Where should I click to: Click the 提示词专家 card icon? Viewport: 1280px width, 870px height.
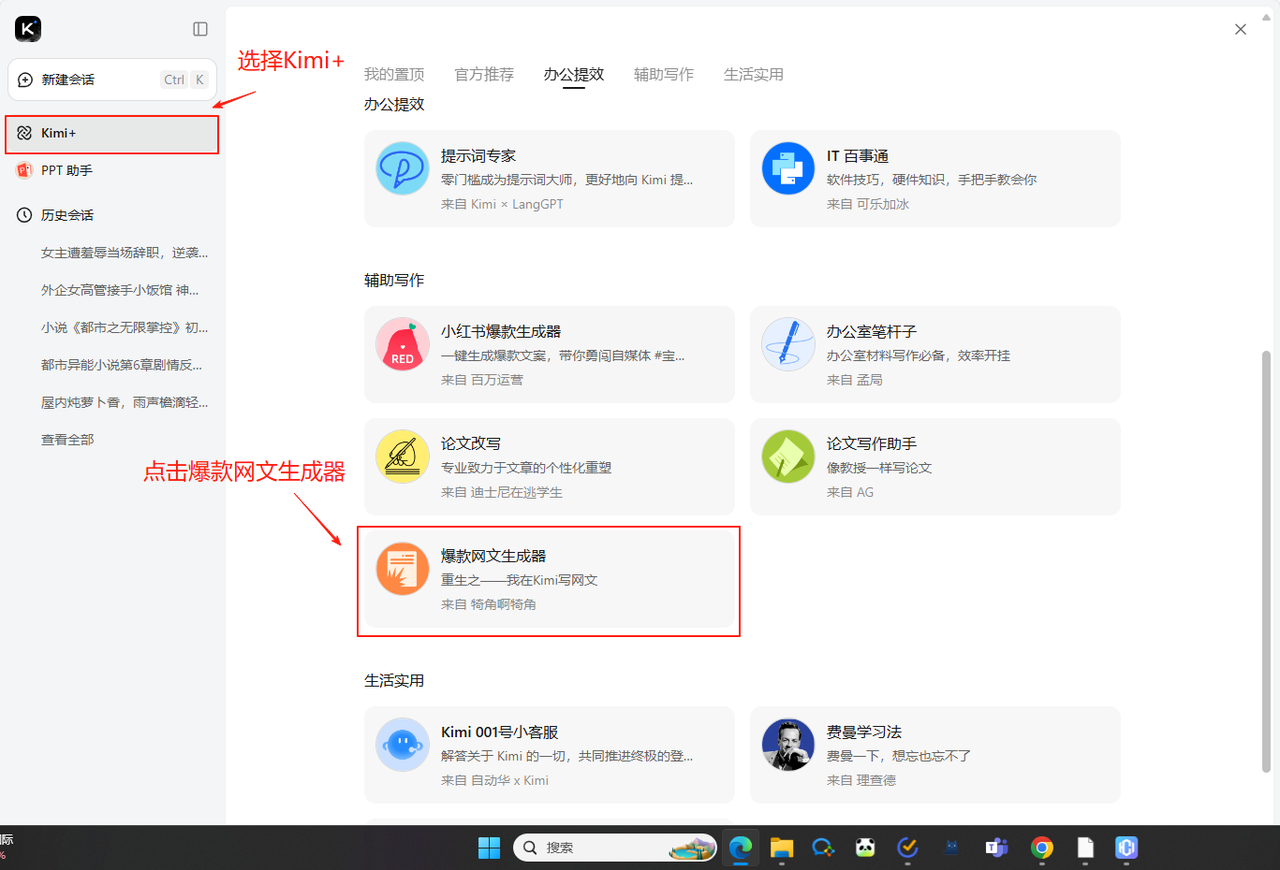click(x=402, y=168)
